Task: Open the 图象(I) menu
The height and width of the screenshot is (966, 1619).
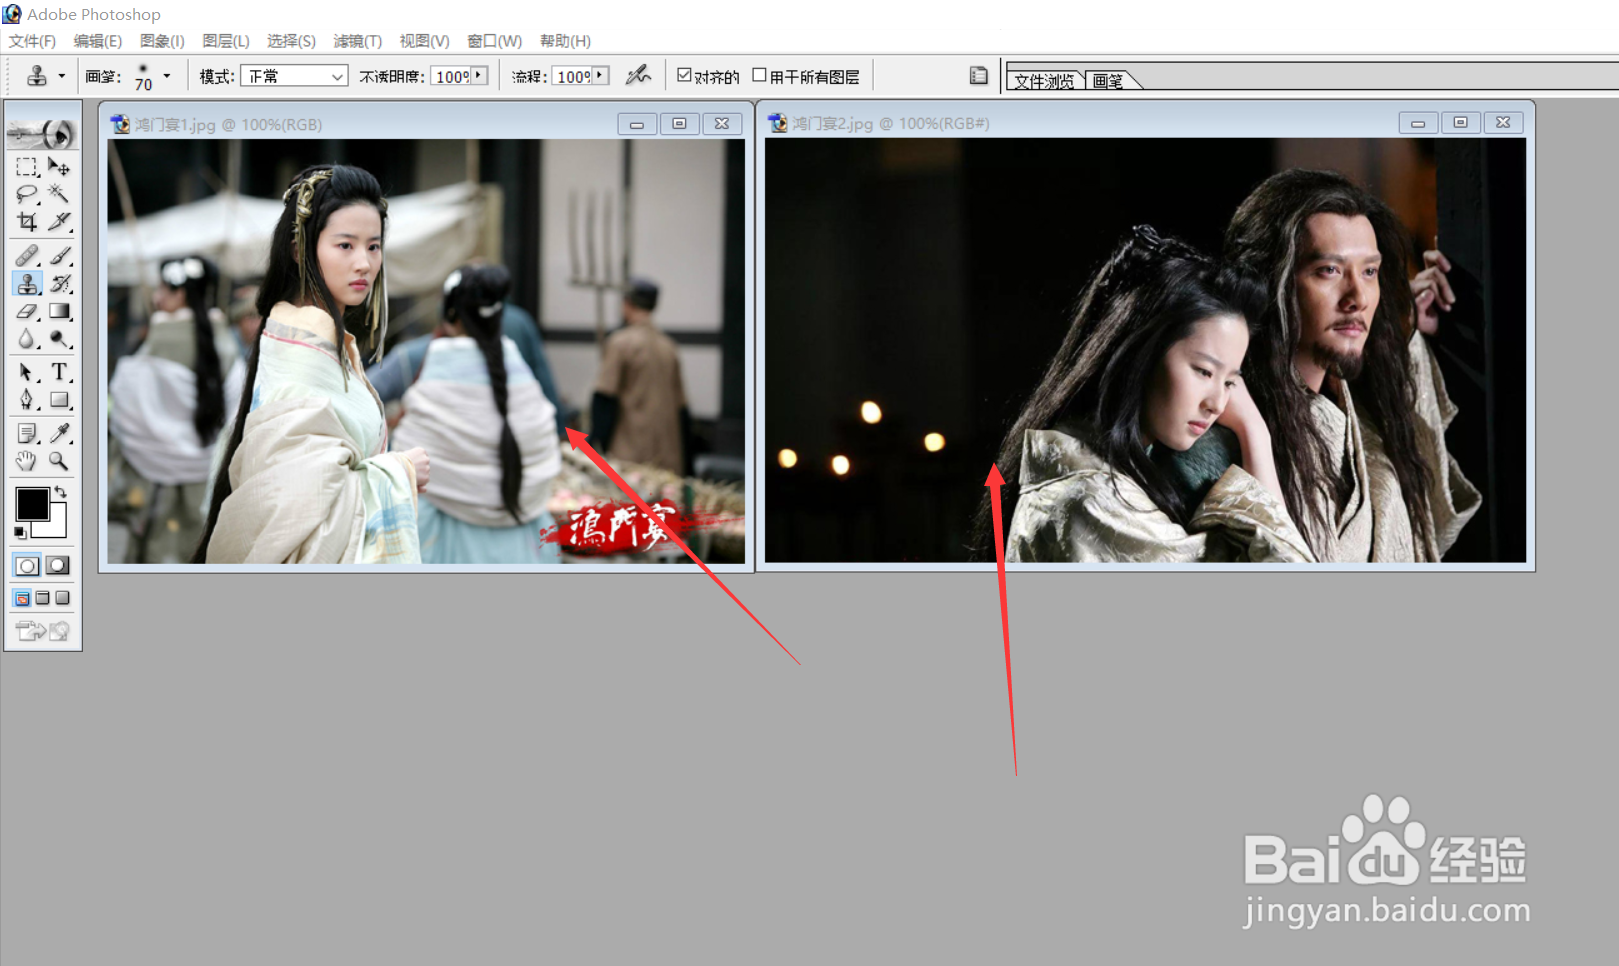Action: [x=162, y=41]
